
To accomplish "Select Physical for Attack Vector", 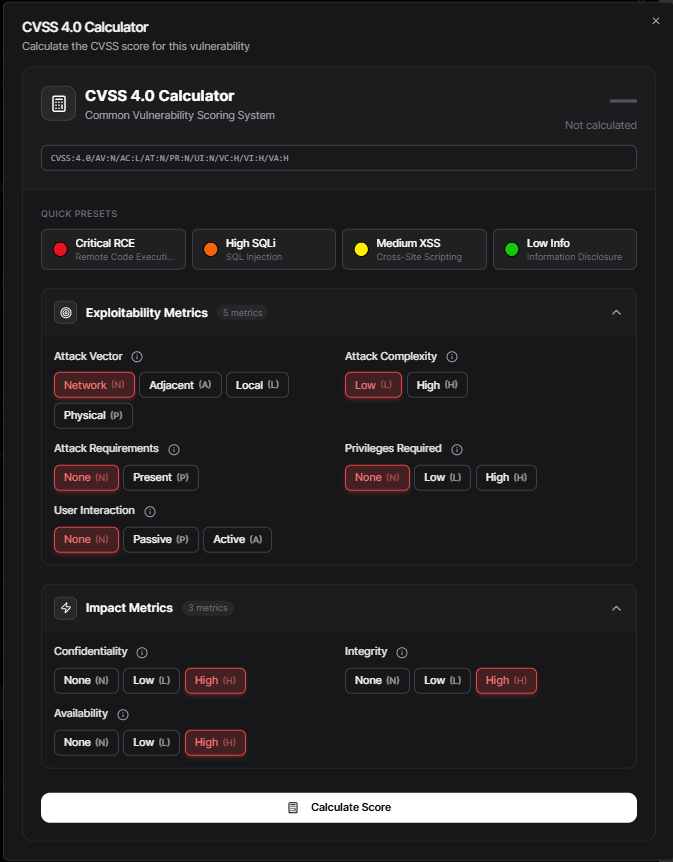I will point(93,416).
